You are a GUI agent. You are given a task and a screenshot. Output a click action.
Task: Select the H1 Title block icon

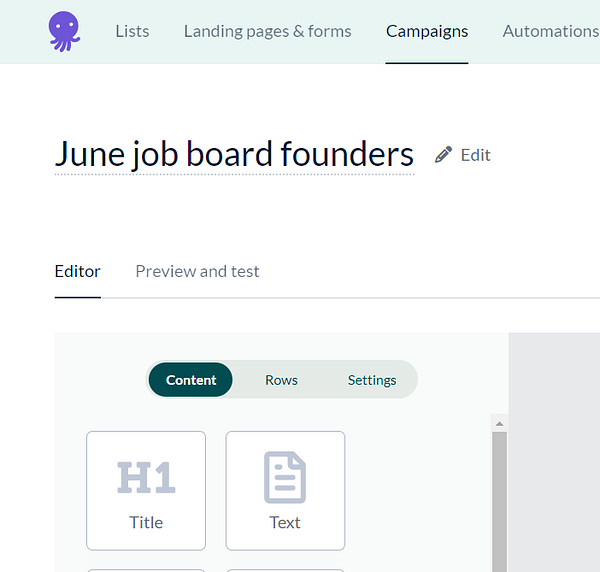tap(146, 478)
